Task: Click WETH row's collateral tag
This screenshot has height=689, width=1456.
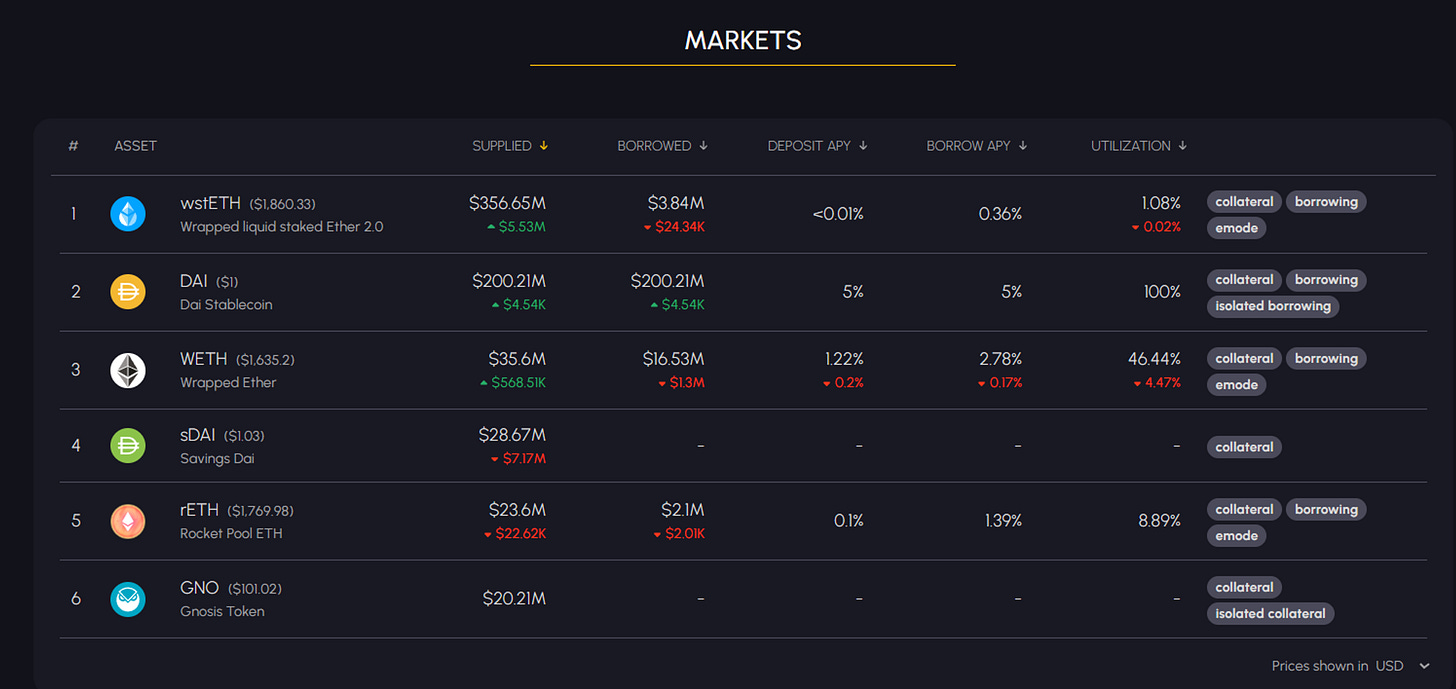Action: [1244, 359]
